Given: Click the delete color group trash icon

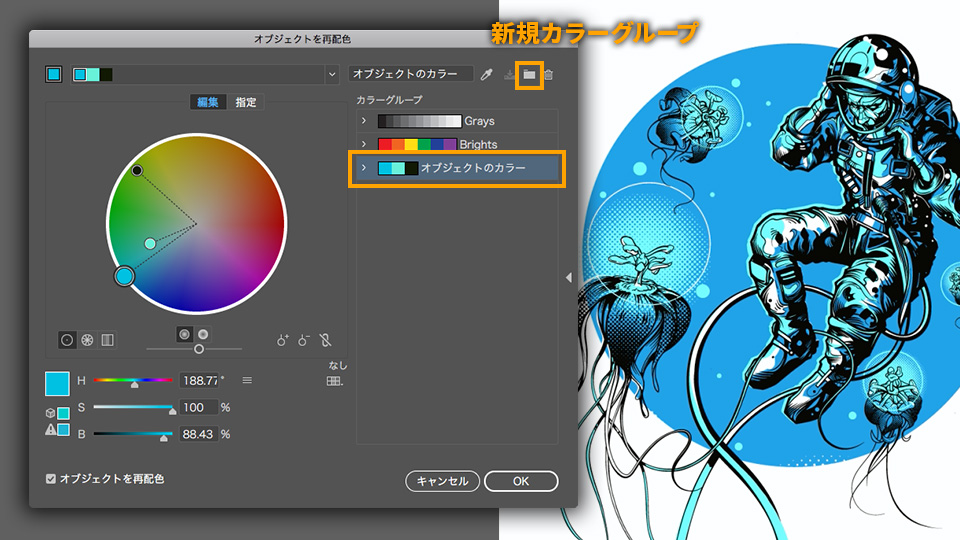Looking at the screenshot, I should [549, 75].
